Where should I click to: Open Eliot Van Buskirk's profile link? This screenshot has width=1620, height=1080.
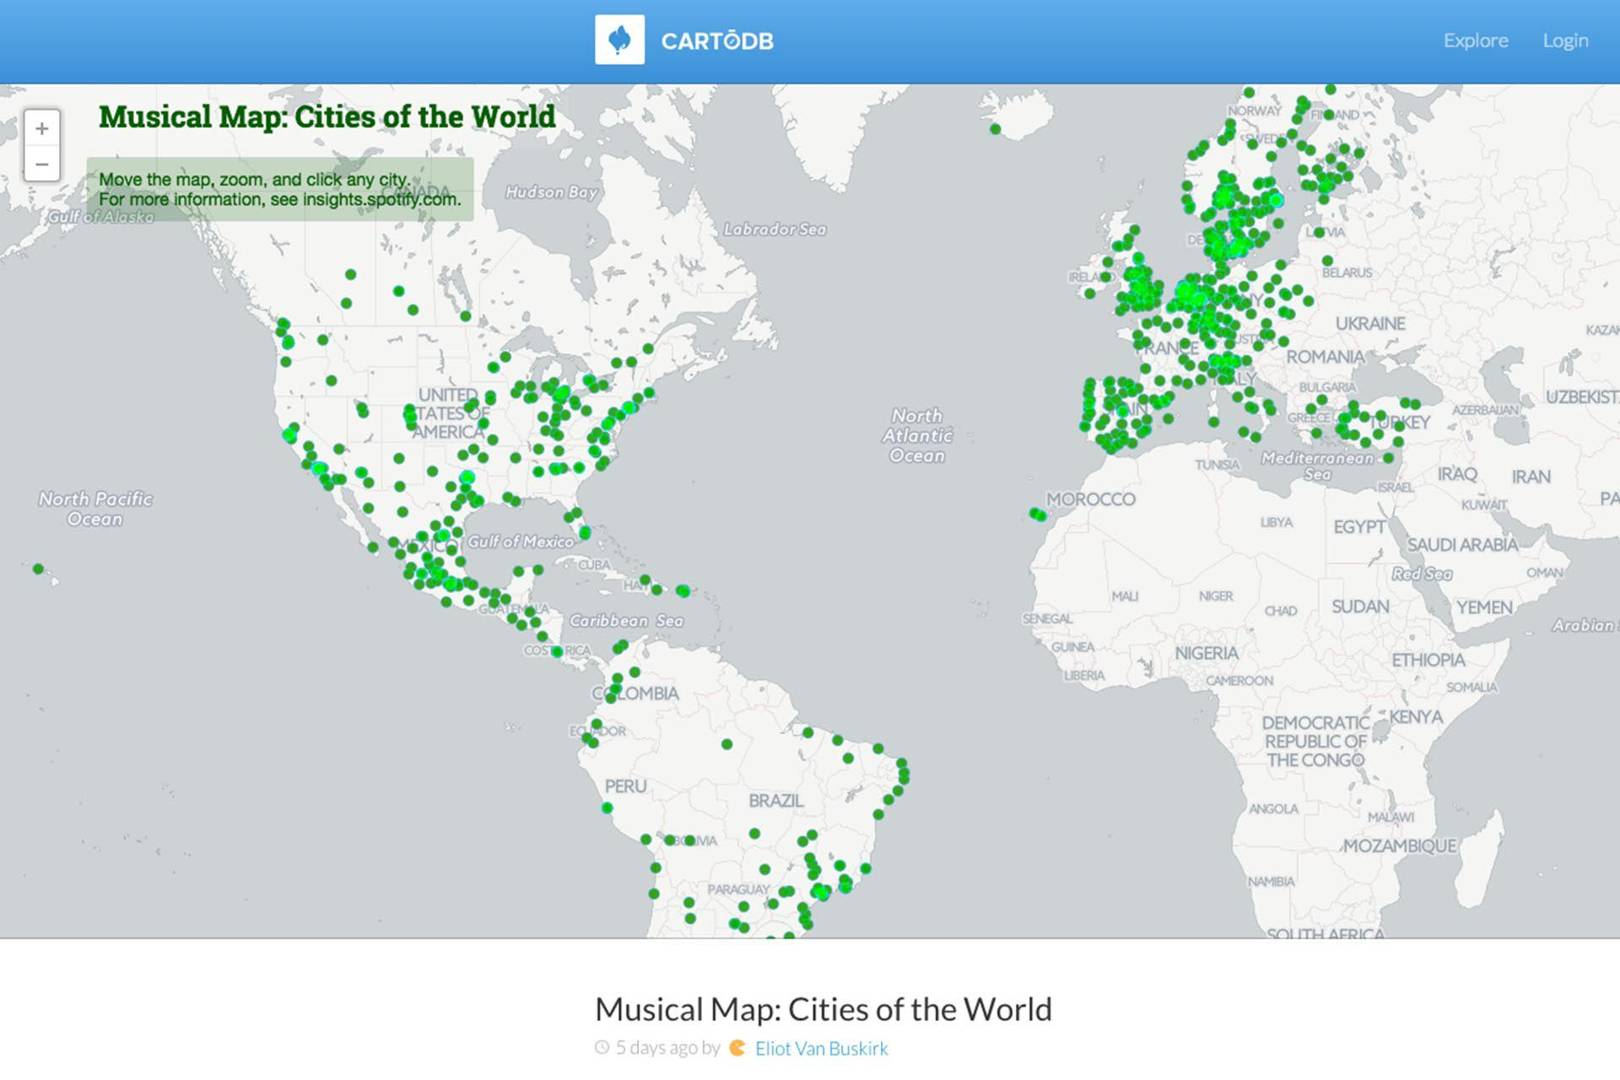pos(821,1048)
